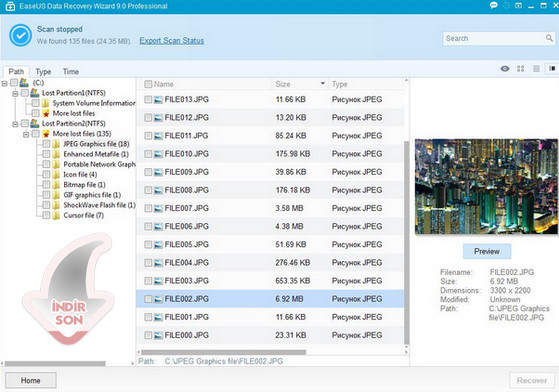Click the file list scroll-right arrow

click(406, 352)
